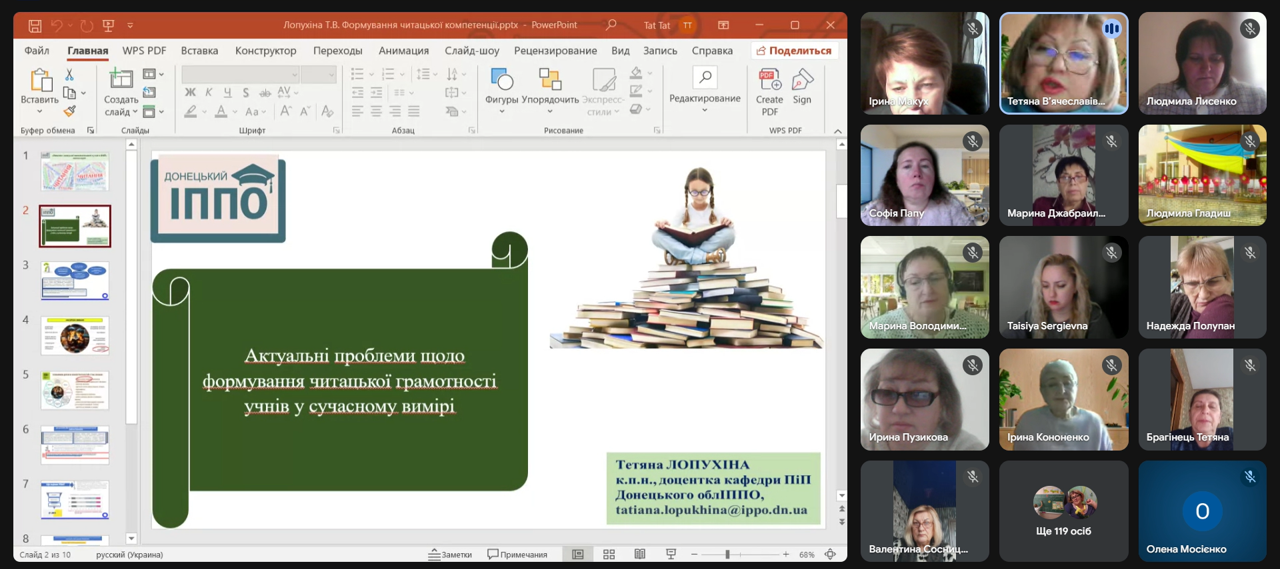
Task: Toggle the Заметки notes pane
Action: click(450, 554)
